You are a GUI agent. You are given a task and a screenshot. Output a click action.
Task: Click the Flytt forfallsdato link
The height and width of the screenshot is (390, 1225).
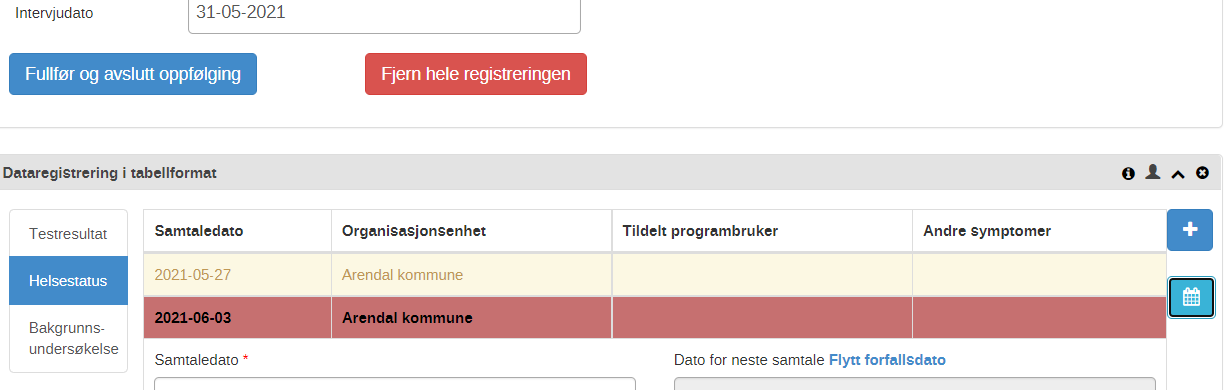(x=887, y=360)
